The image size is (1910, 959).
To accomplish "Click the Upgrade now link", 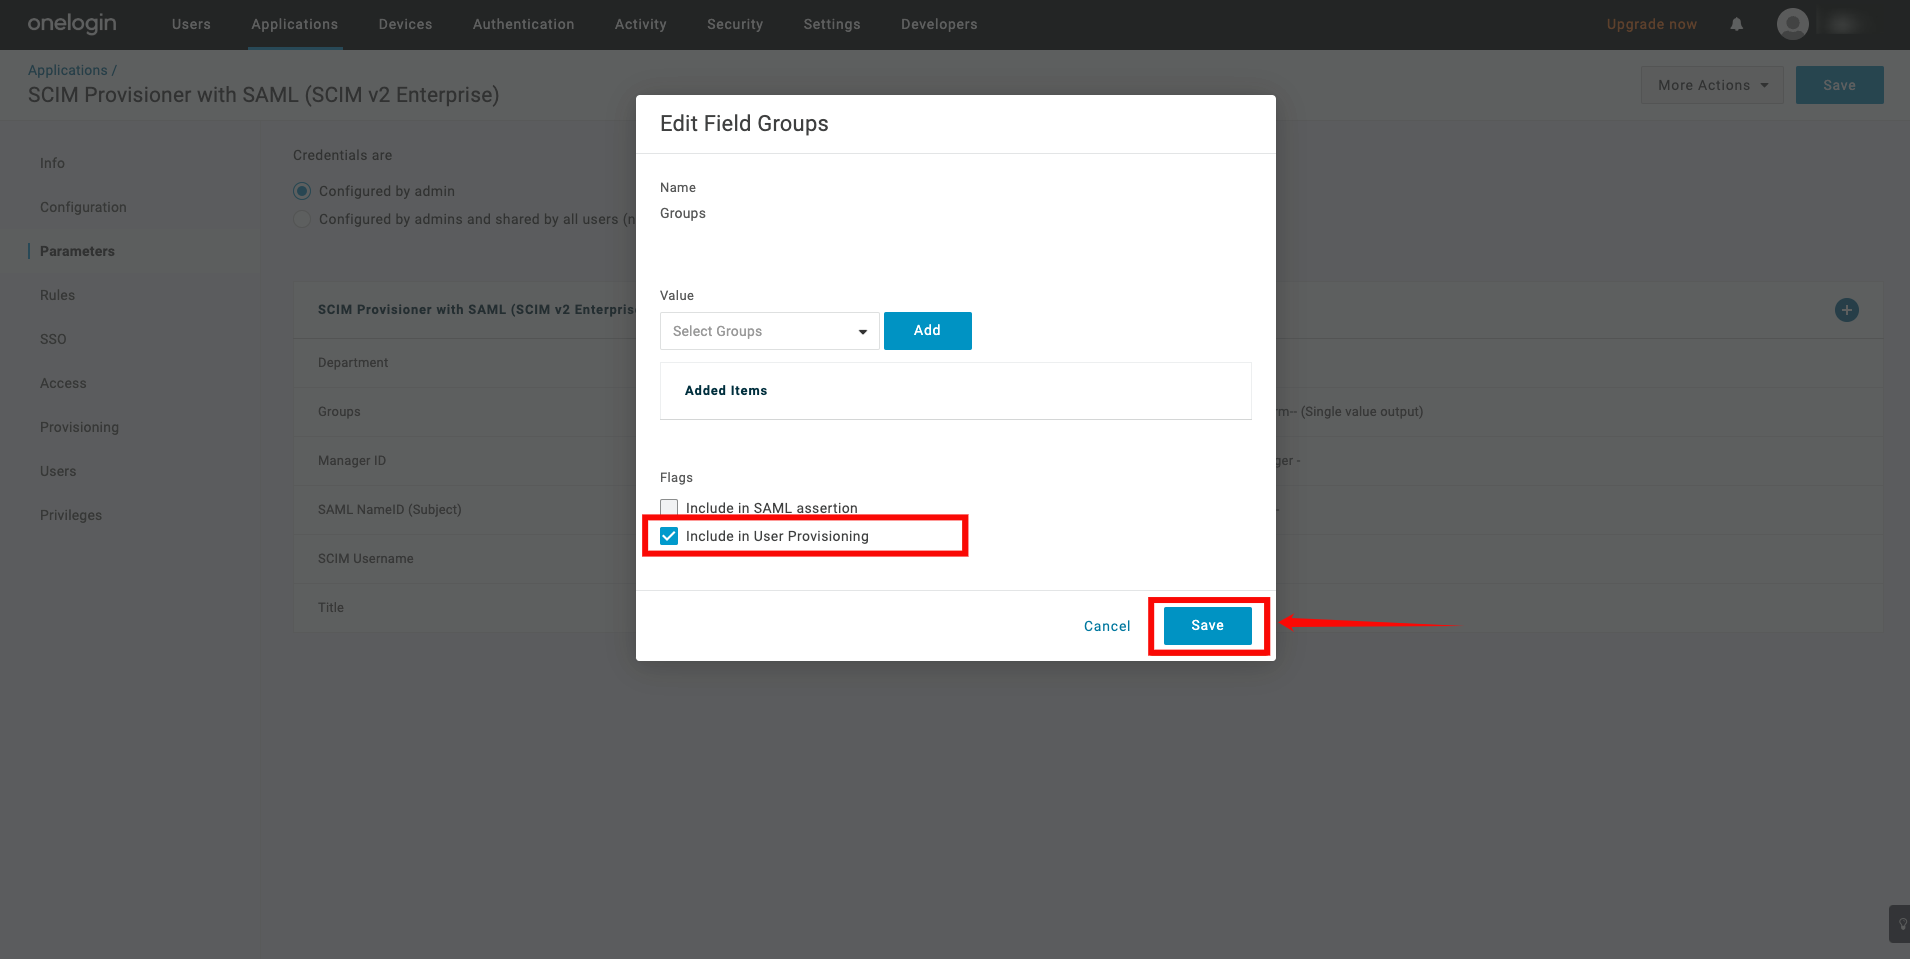I will 1652,24.
